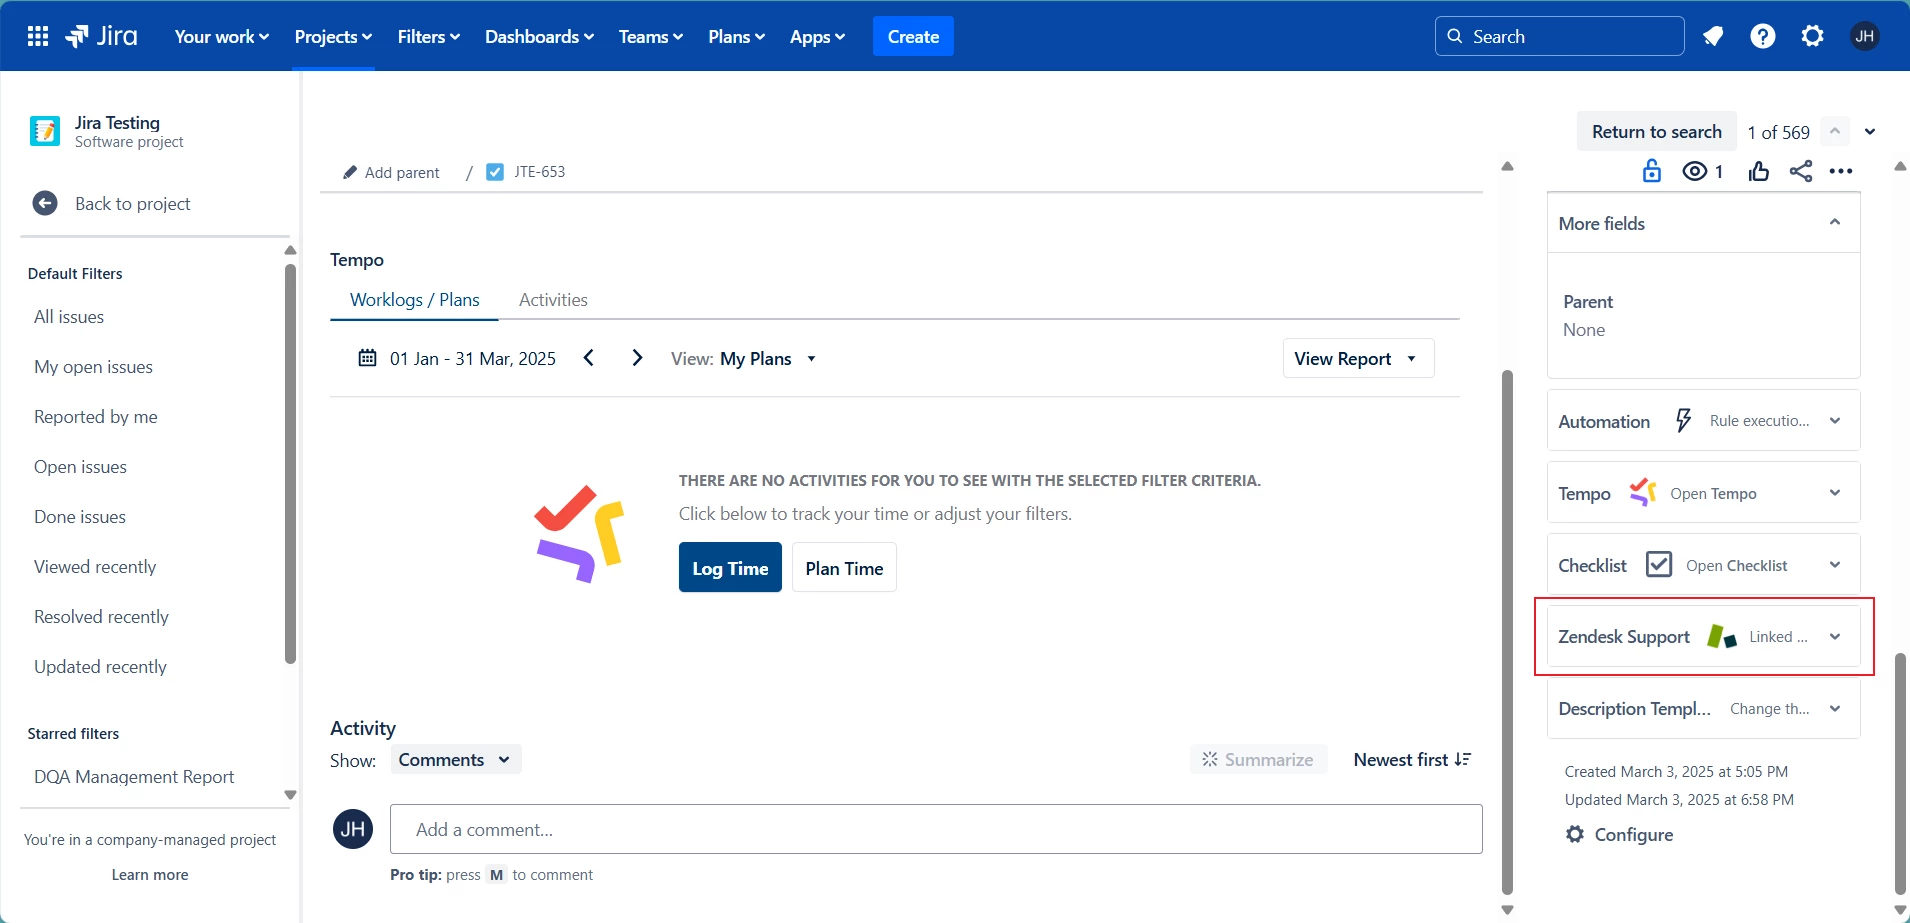Click the Summarize button
The height and width of the screenshot is (923, 1910).
[x=1259, y=759]
